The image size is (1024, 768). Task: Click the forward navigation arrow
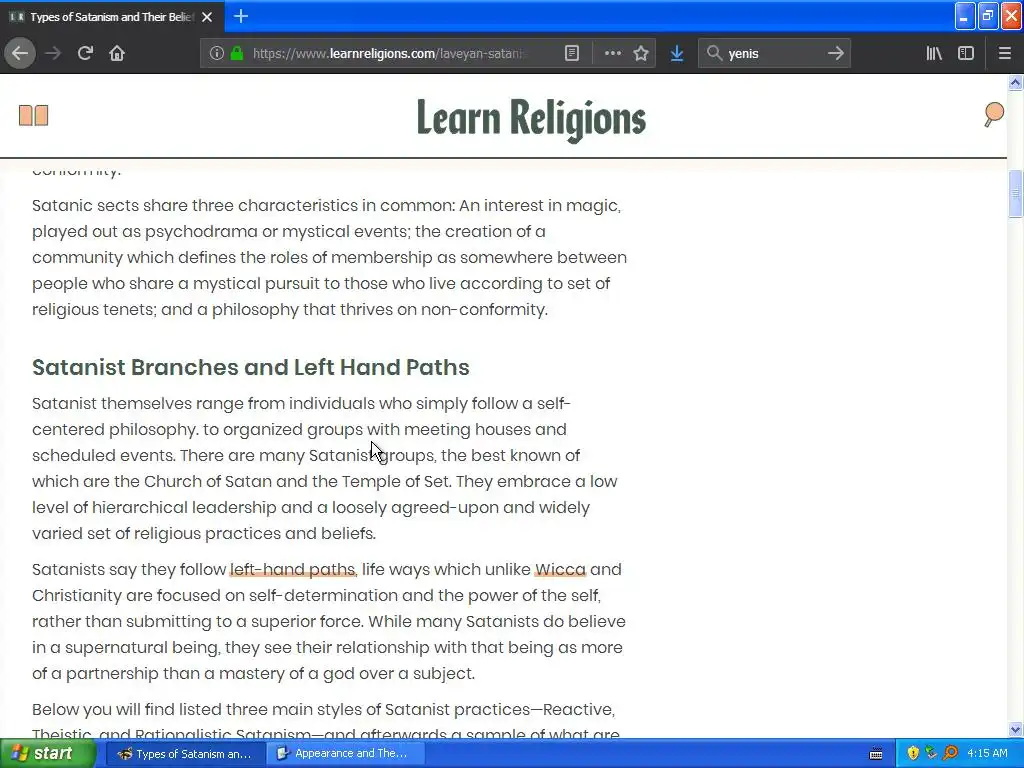[x=53, y=54]
